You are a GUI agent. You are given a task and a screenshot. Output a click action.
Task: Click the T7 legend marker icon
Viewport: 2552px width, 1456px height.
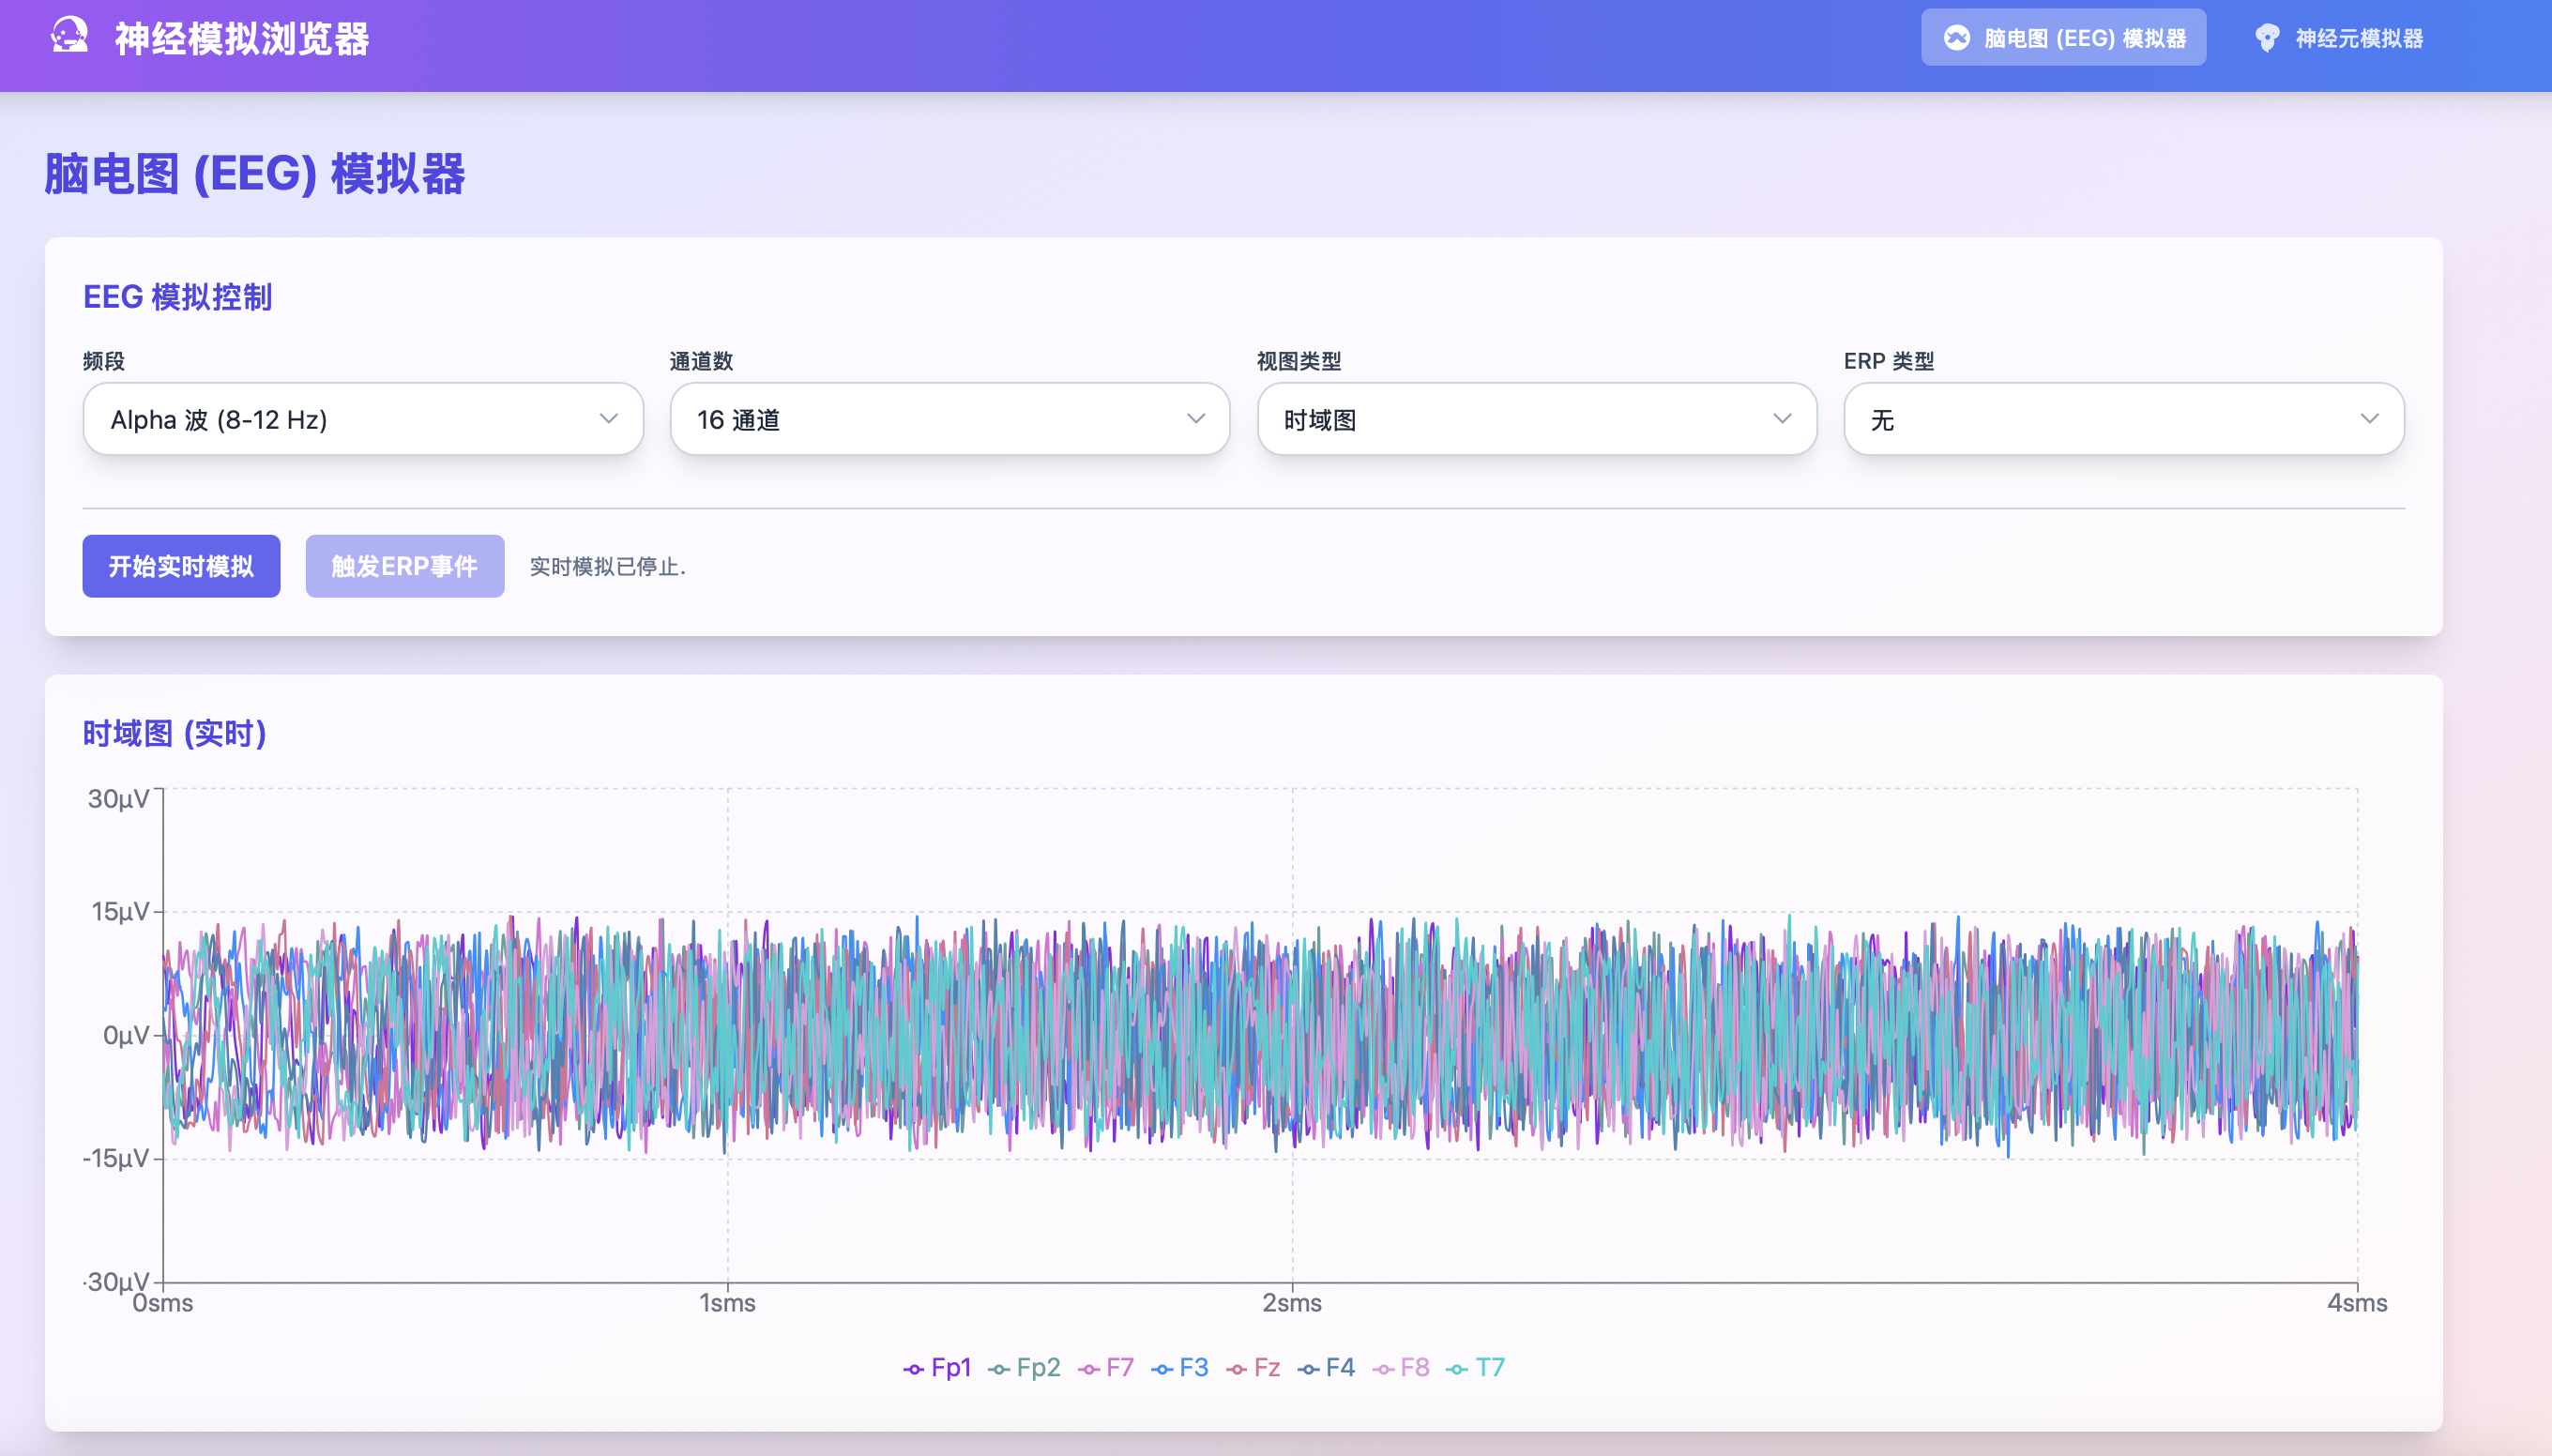point(1457,1369)
